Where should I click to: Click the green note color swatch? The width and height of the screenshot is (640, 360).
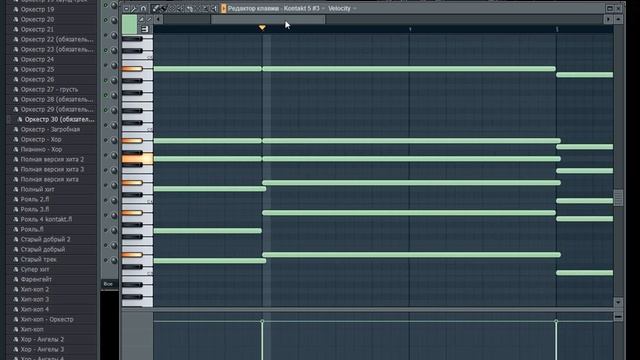pos(129,24)
